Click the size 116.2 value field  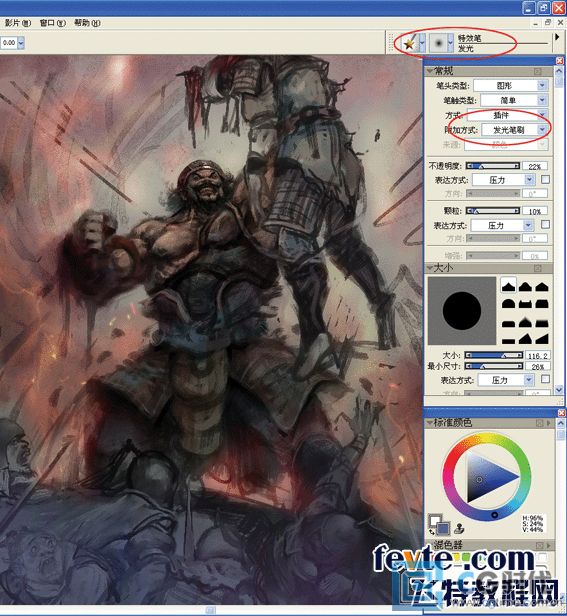tap(538, 356)
